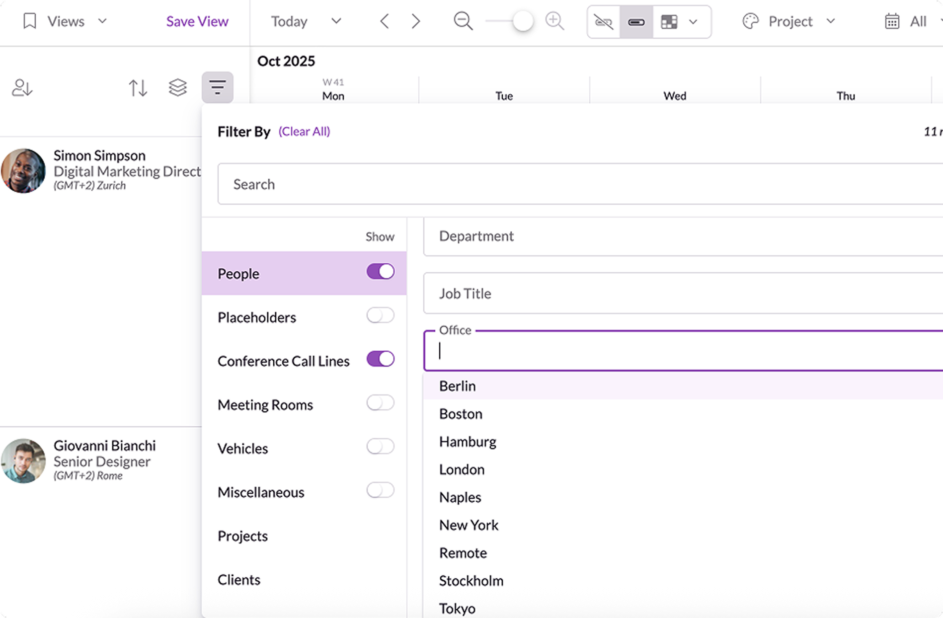Click the sort arrows icon in sidebar
943x618 pixels.
click(138, 87)
